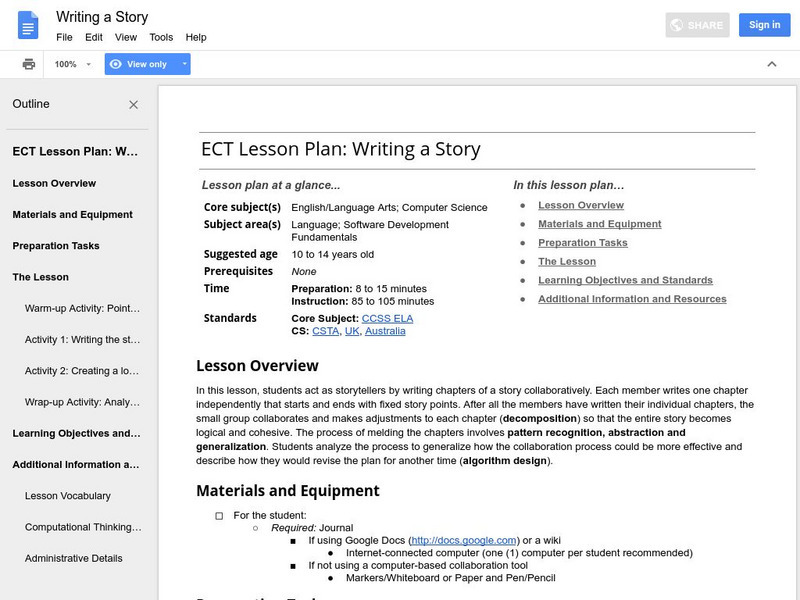Print the document with the printer icon
The image size is (800, 600).
click(x=29, y=64)
